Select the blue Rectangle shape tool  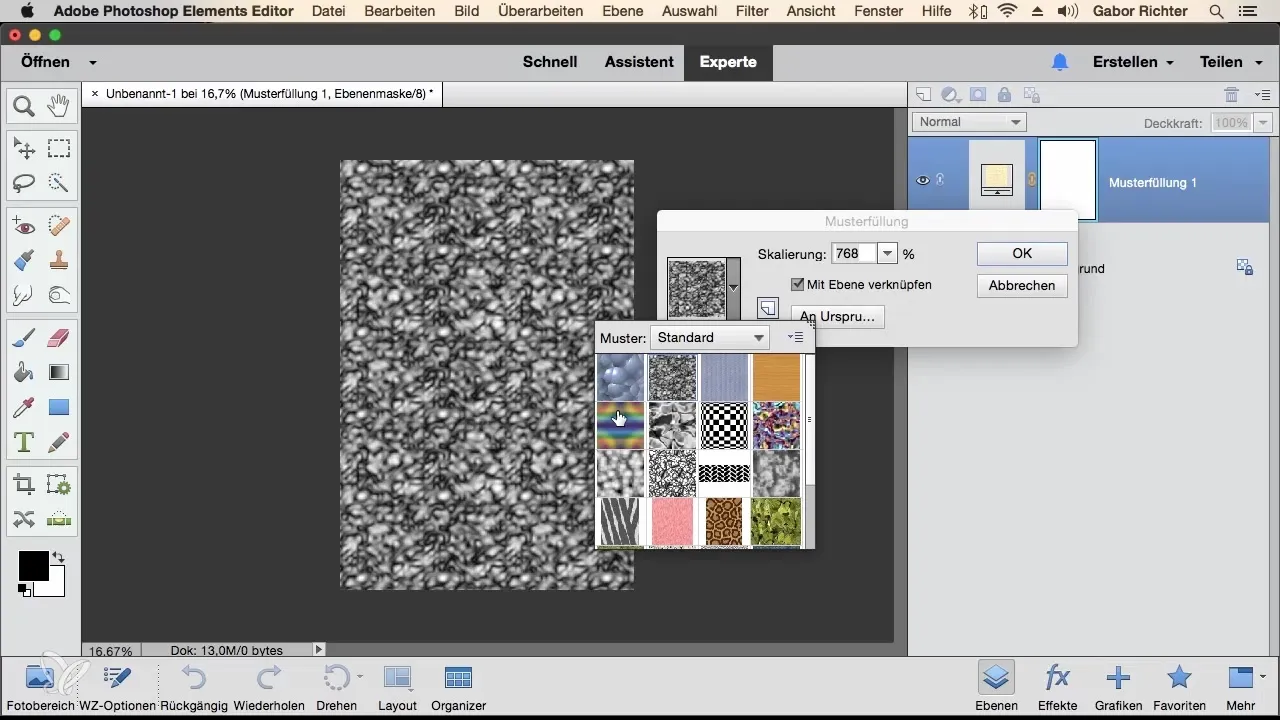58,407
